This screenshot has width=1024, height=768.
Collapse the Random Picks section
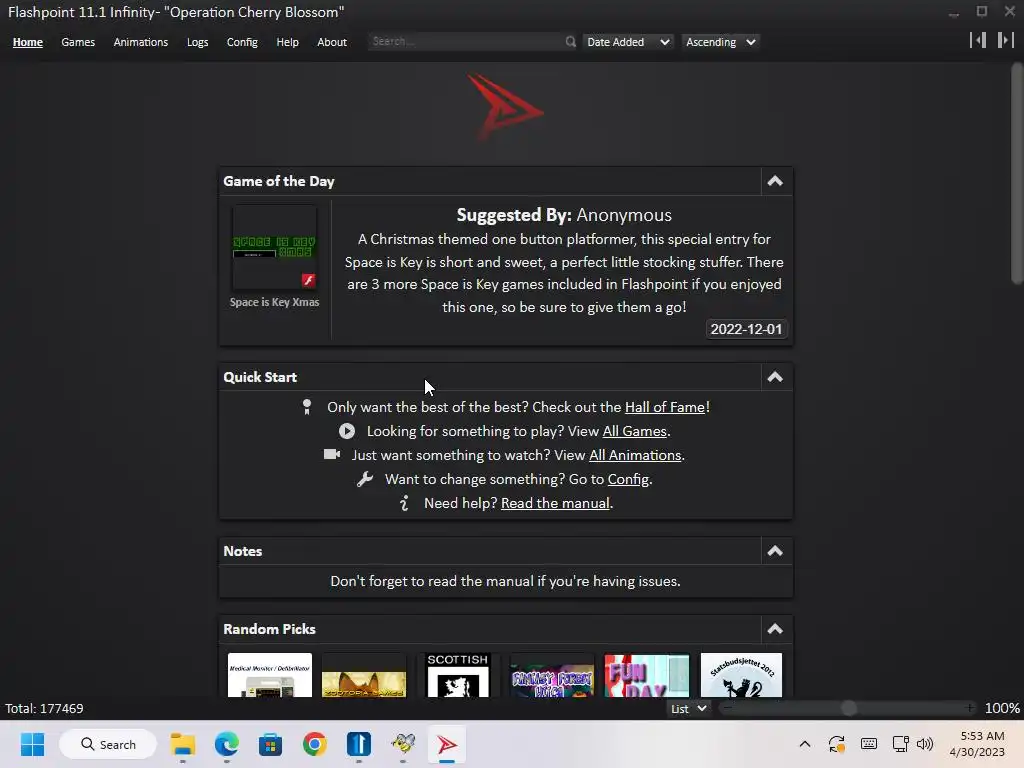point(775,629)
